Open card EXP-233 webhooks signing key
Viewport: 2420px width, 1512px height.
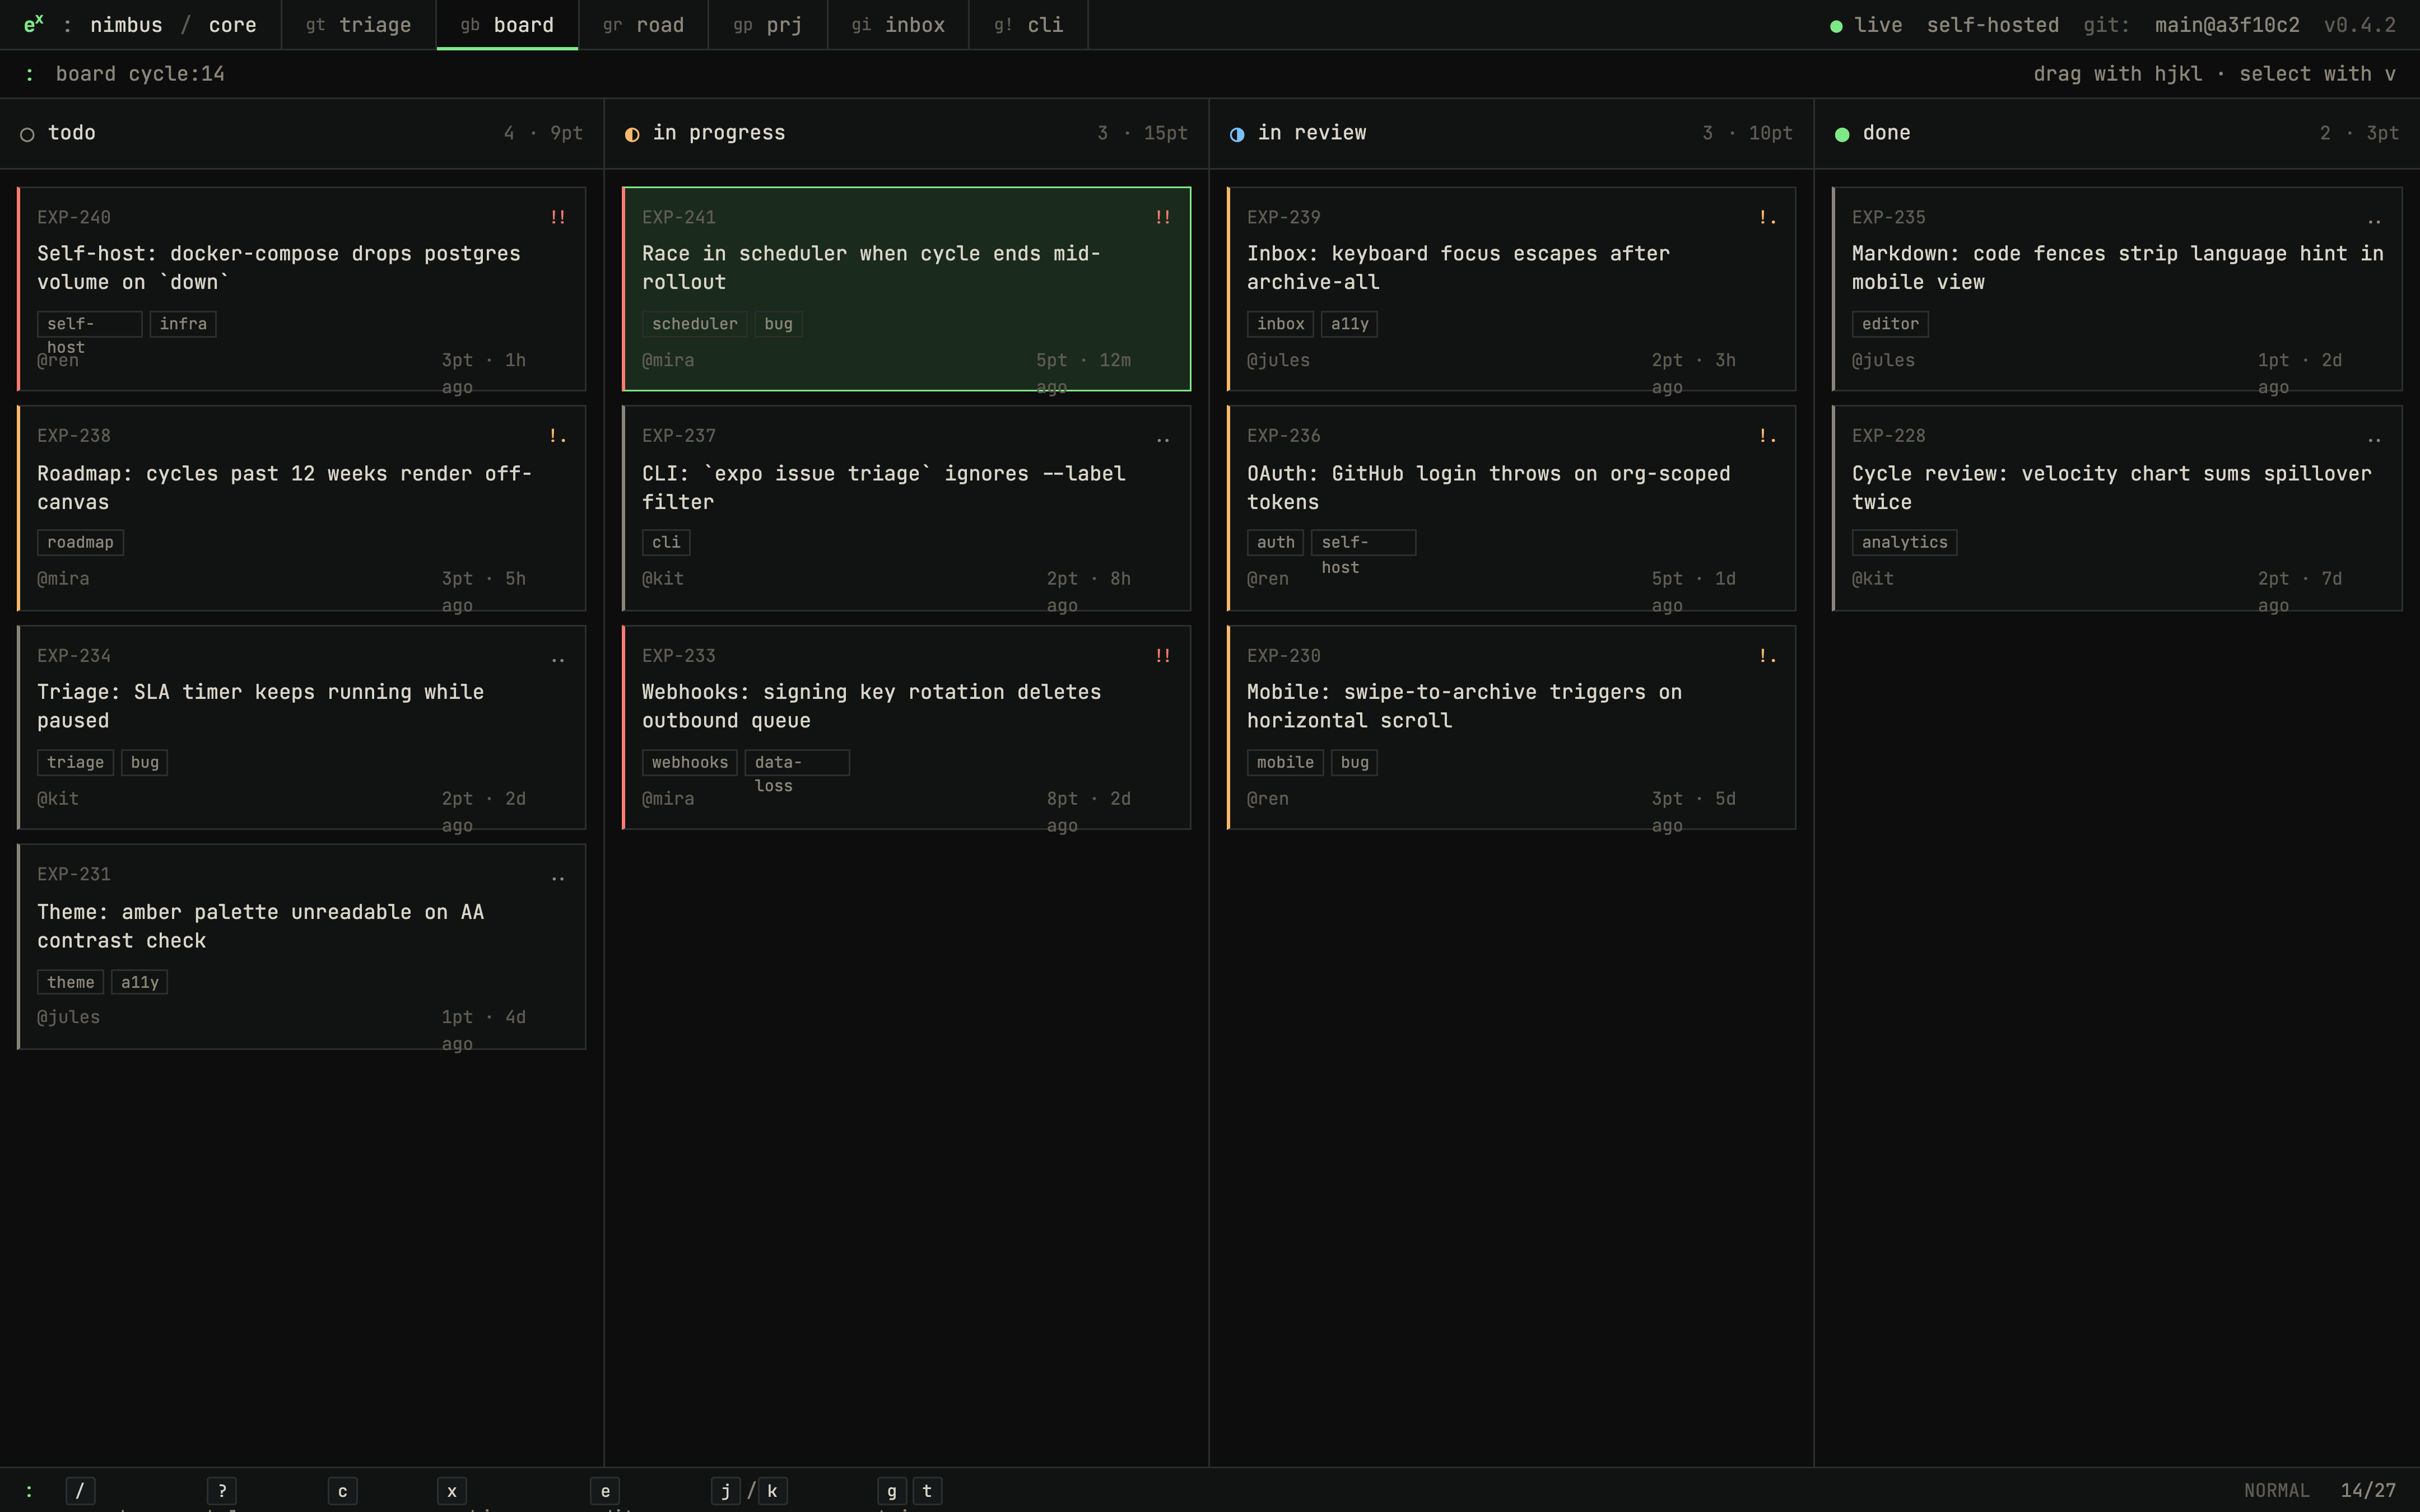pyautogui.click(x=906, y=728)
